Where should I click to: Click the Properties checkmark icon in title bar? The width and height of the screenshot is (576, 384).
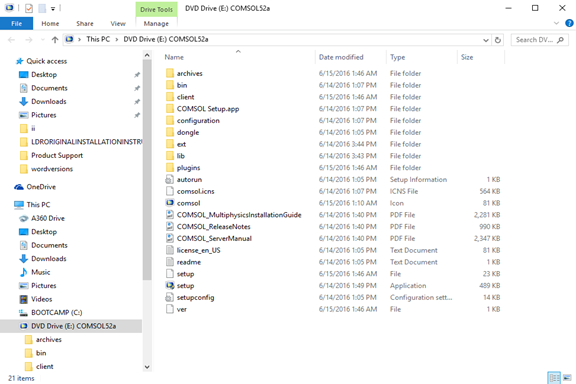click(29, 8)
